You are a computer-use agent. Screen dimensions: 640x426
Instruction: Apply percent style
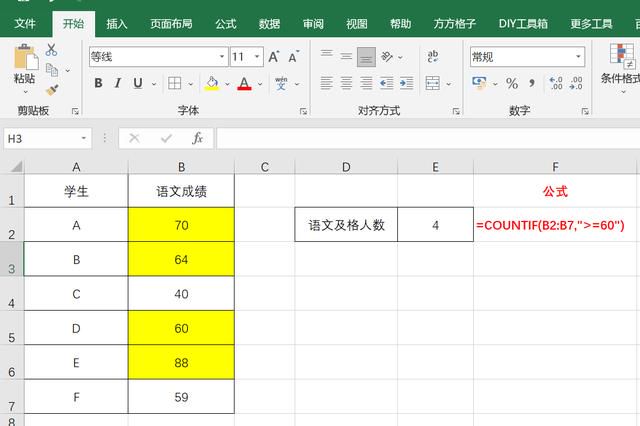(512, 83)
